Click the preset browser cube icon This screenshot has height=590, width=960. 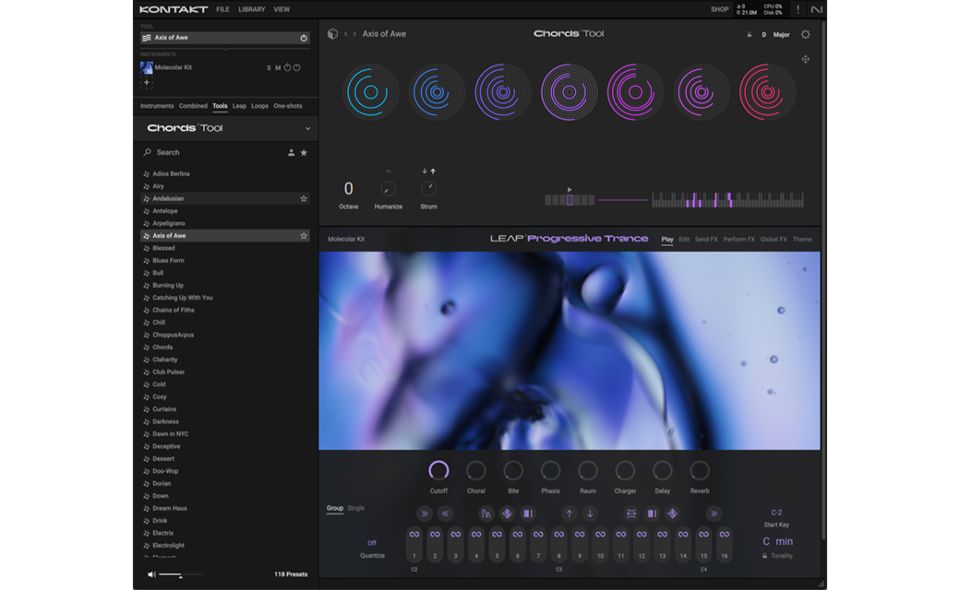pos(333,34)
